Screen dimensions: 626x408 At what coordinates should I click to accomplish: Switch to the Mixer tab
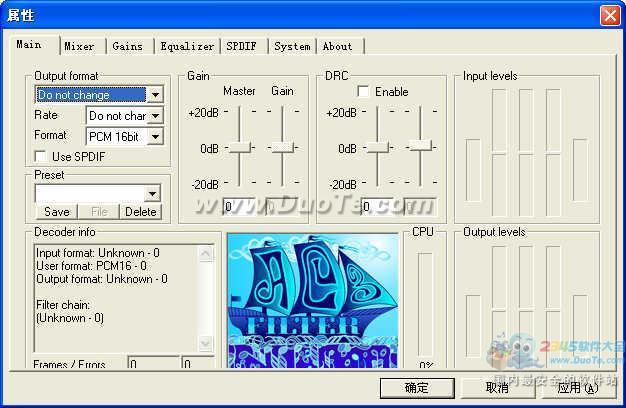(x=79, y=46)
